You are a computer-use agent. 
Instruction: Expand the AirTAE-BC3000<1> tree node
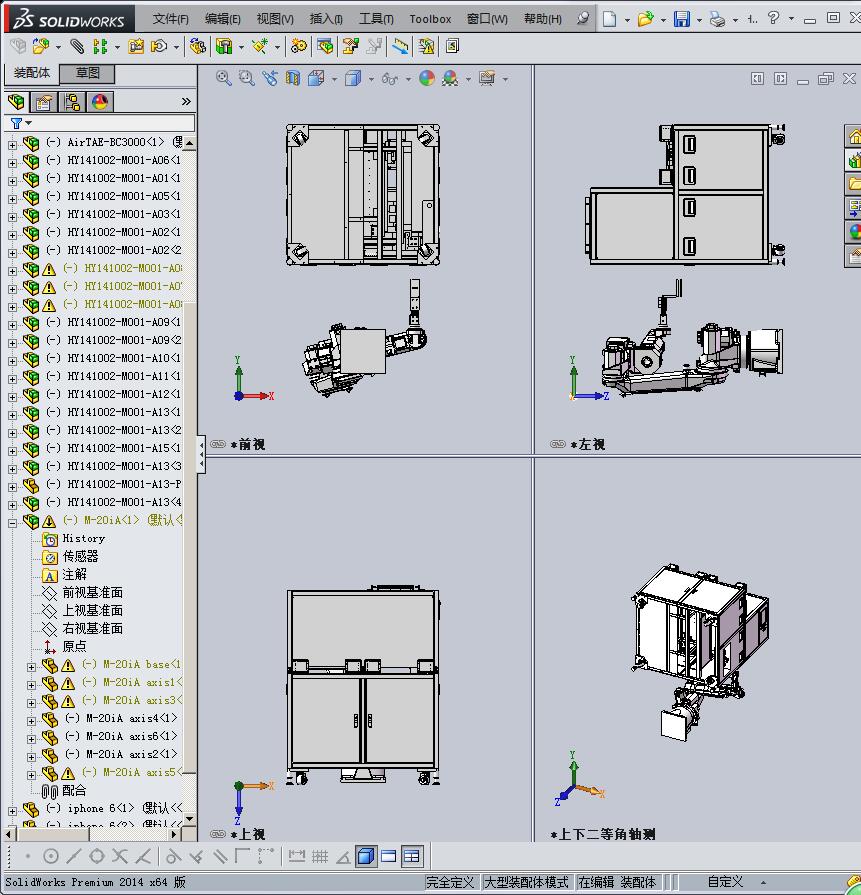[12, 143]
